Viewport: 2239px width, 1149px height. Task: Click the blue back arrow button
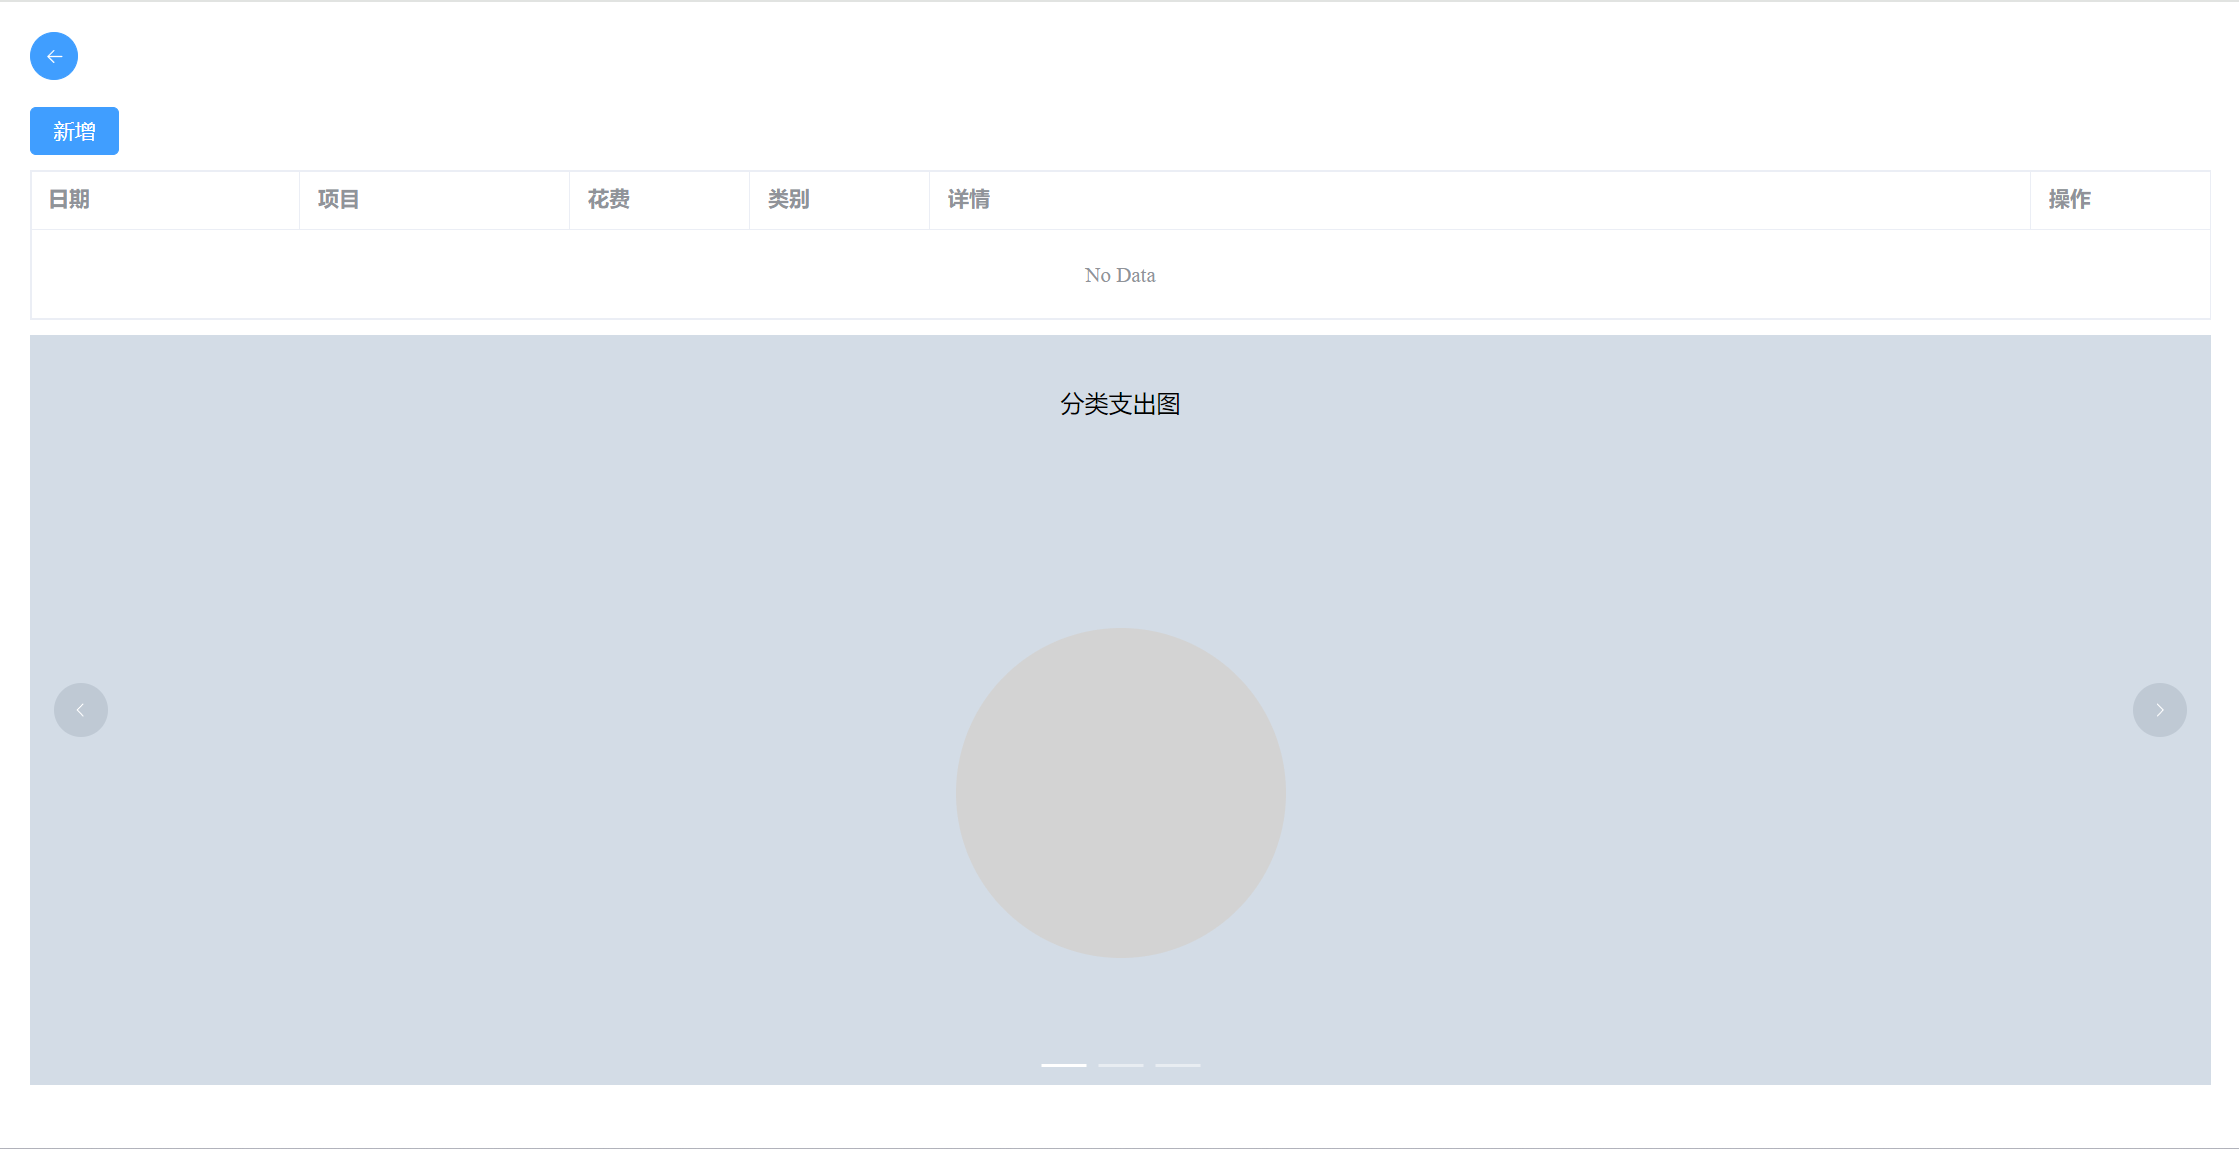click(54, 56)
